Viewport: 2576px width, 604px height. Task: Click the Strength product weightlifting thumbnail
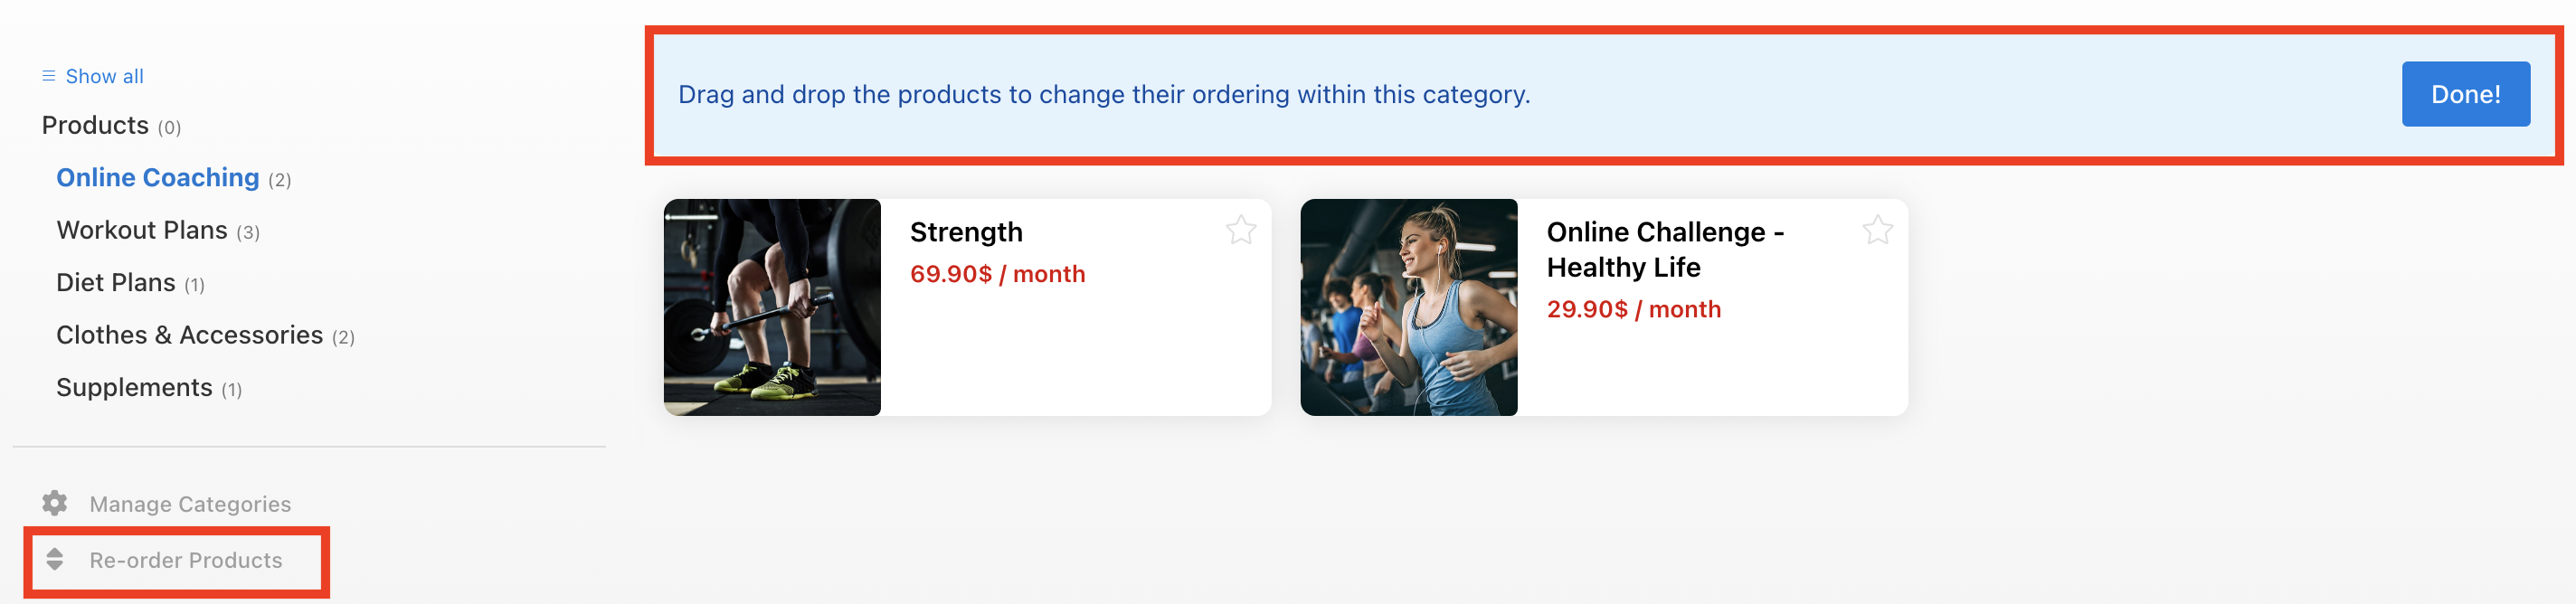[772, 307]
